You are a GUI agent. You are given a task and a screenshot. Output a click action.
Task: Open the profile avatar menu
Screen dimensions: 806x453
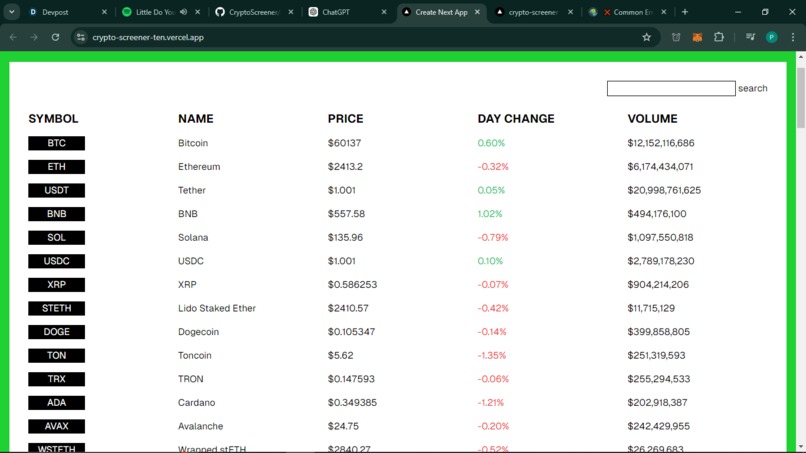pyautogui.click(x=772, y=37)
